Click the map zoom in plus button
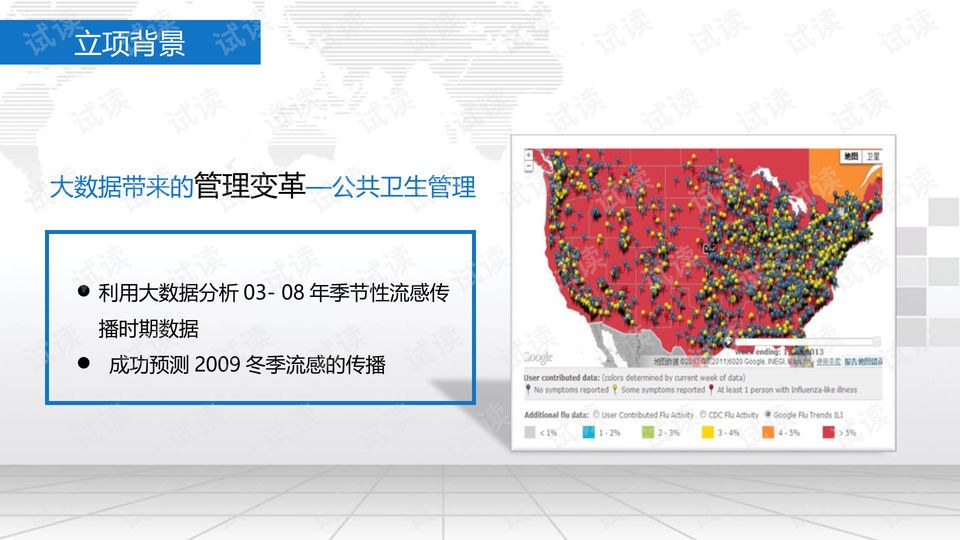 click(527, 155)
